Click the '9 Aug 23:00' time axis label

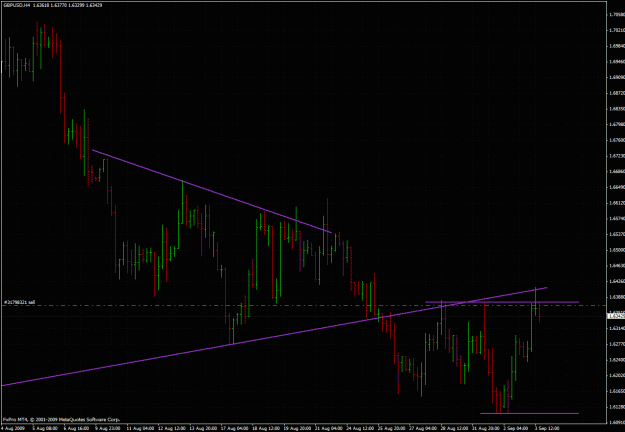point(106,428)
